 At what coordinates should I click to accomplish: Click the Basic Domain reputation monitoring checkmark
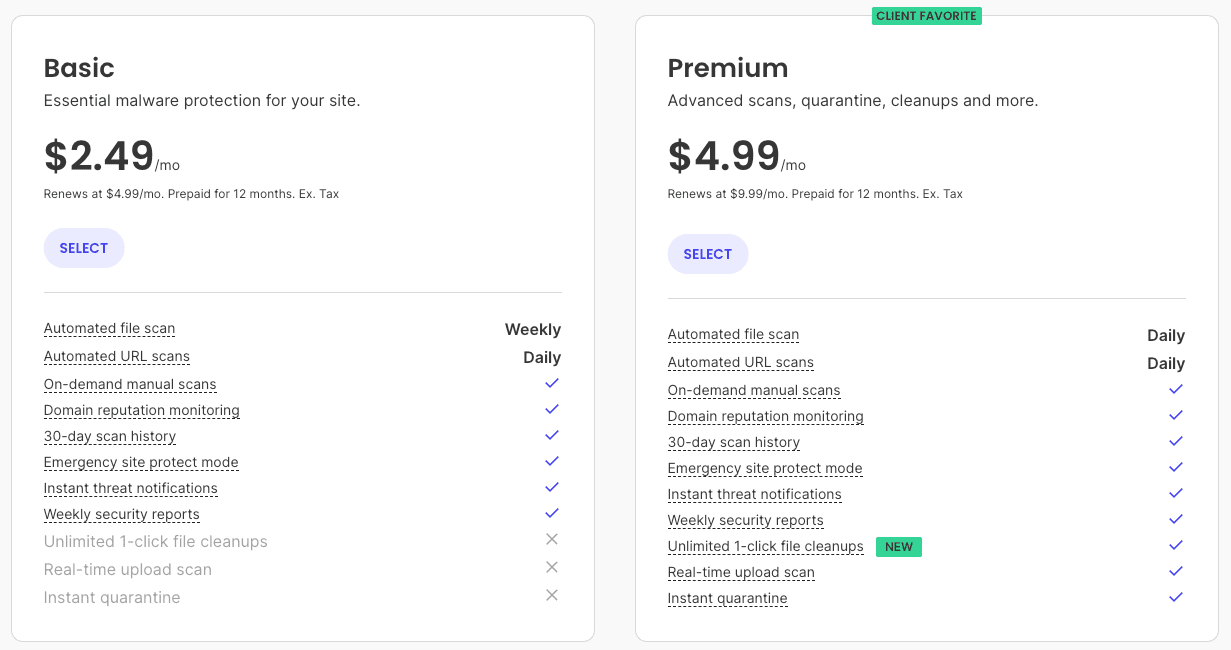[x=552, y=409]
